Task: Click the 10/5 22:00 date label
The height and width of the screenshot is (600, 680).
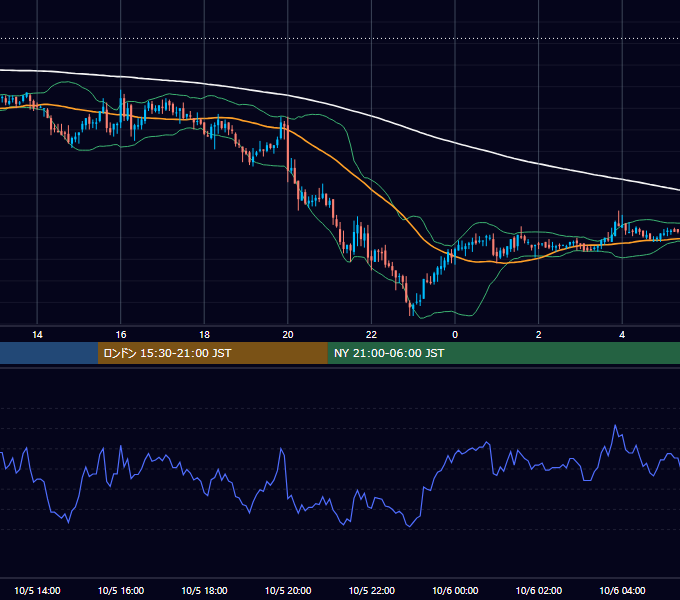Action: (372, 590)
